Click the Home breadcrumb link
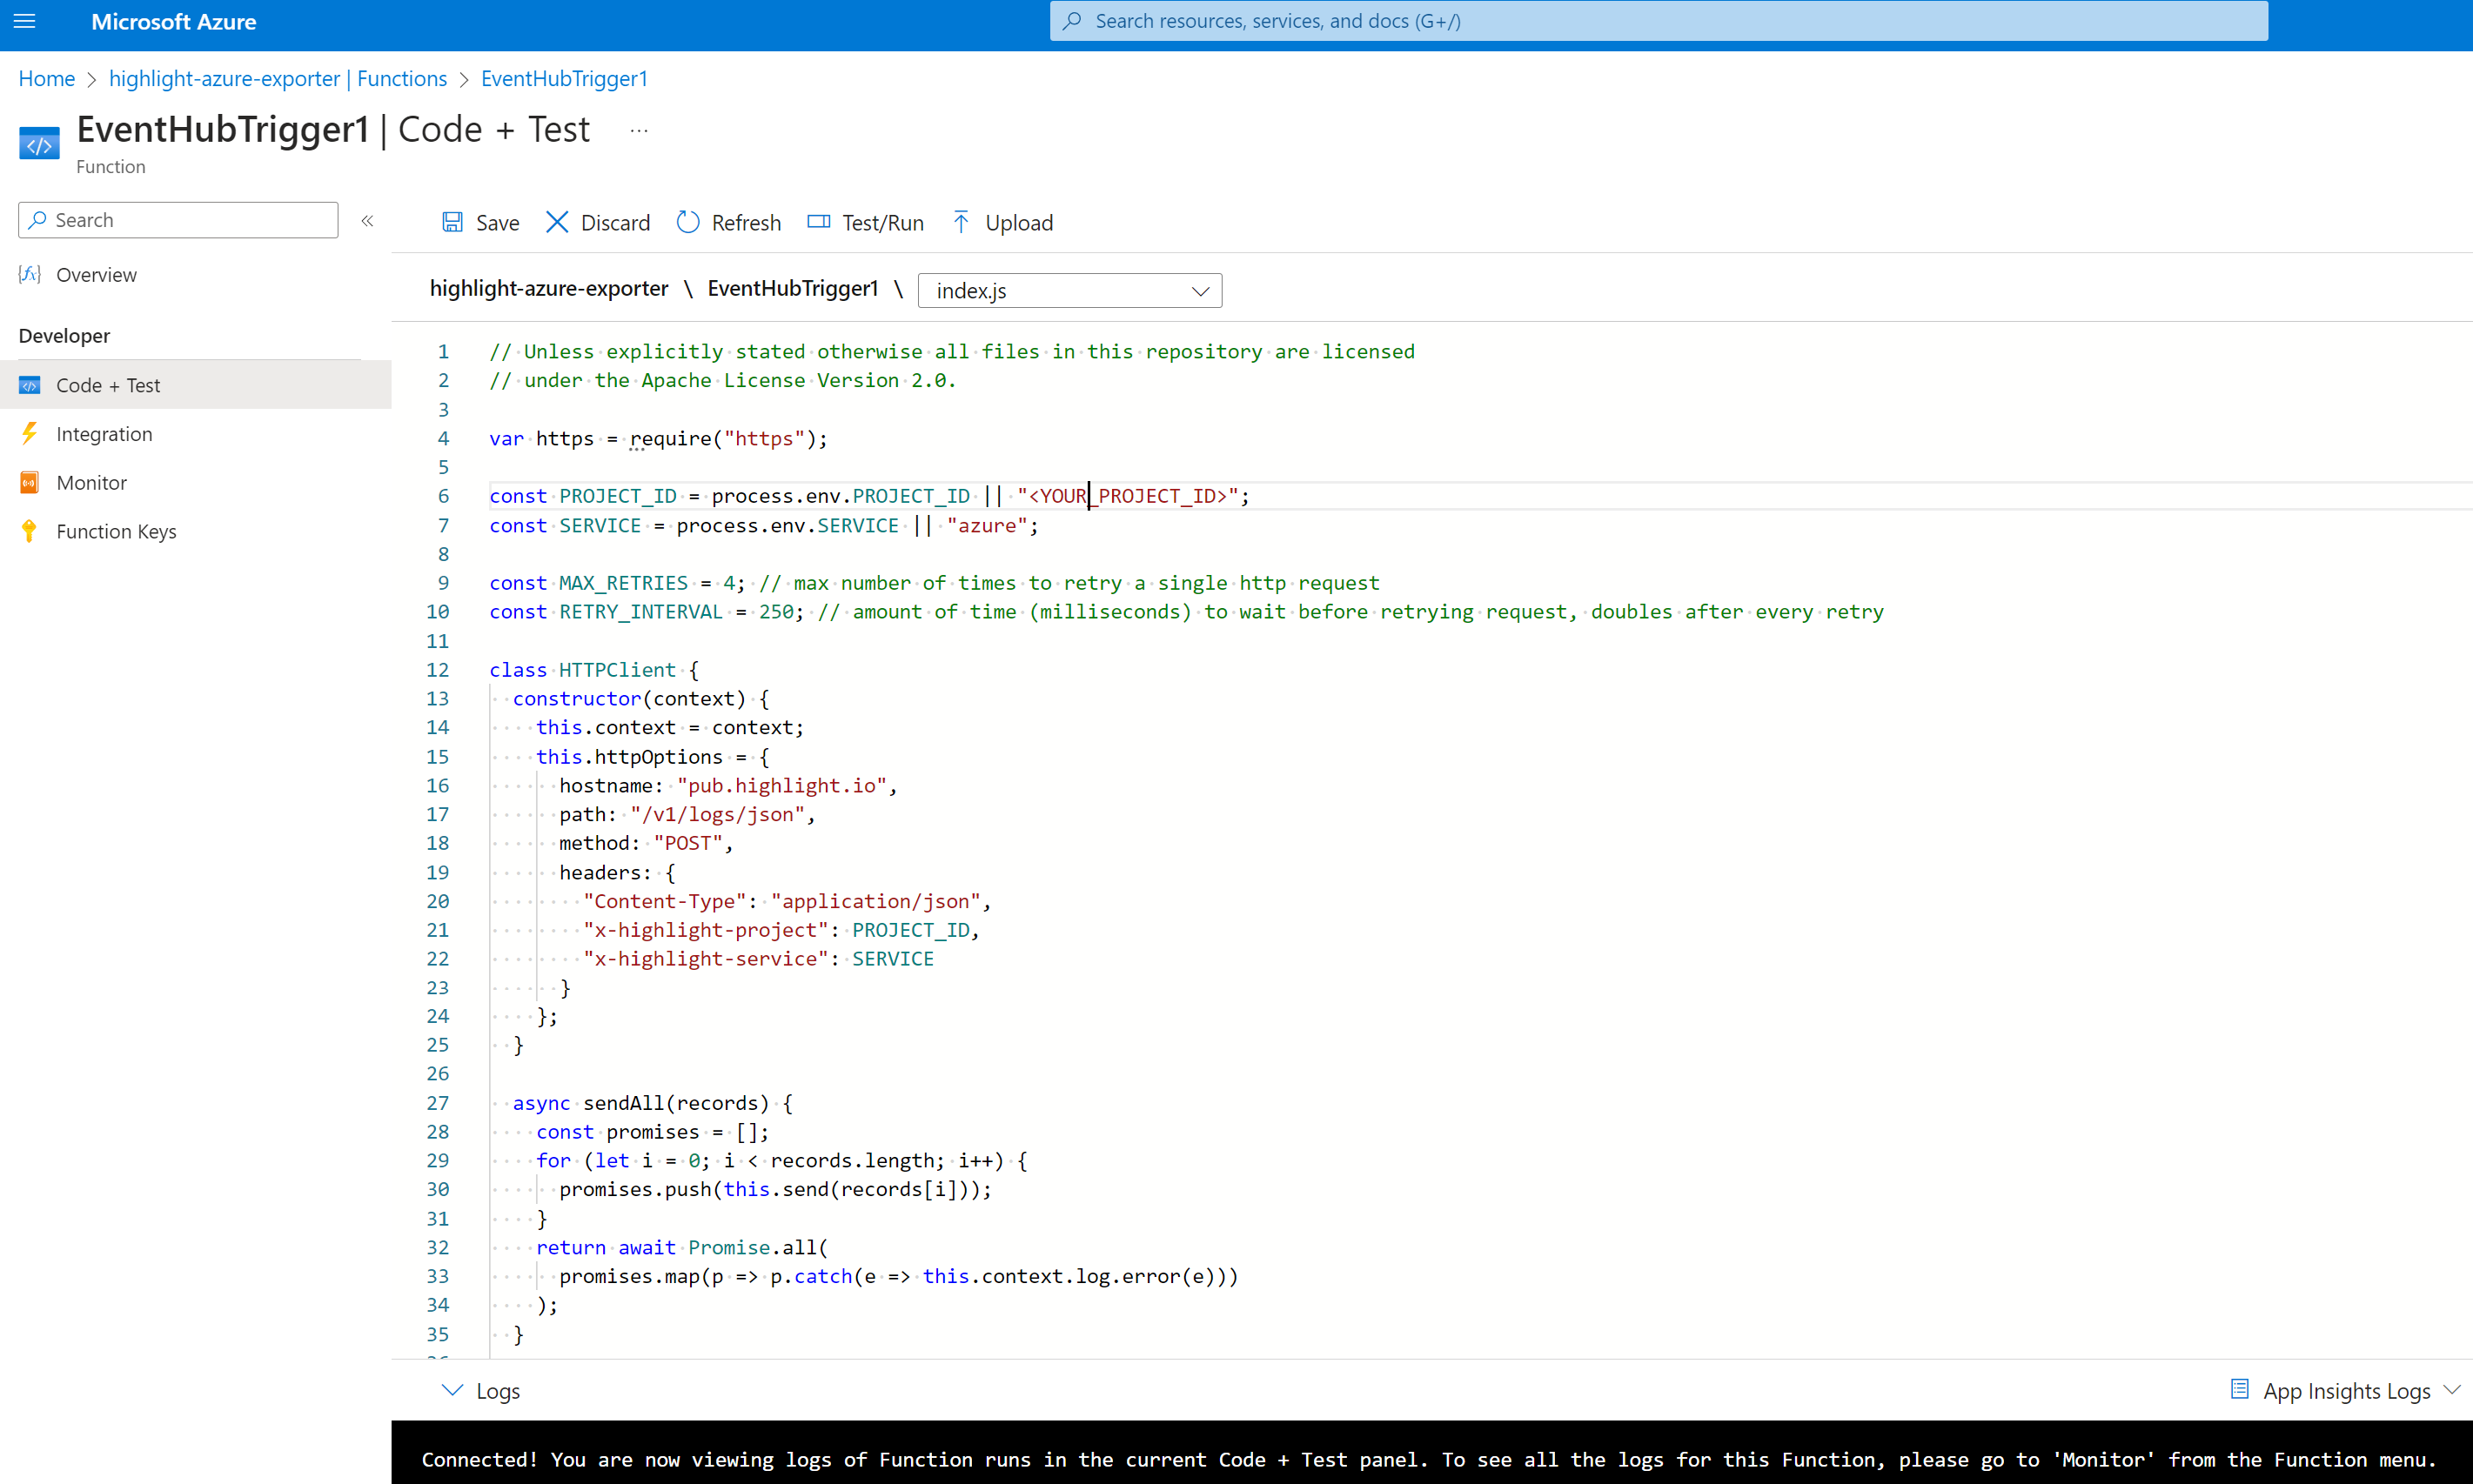Image resolution: width=2473 pixels, height=1484 pixels. (46, 78)
